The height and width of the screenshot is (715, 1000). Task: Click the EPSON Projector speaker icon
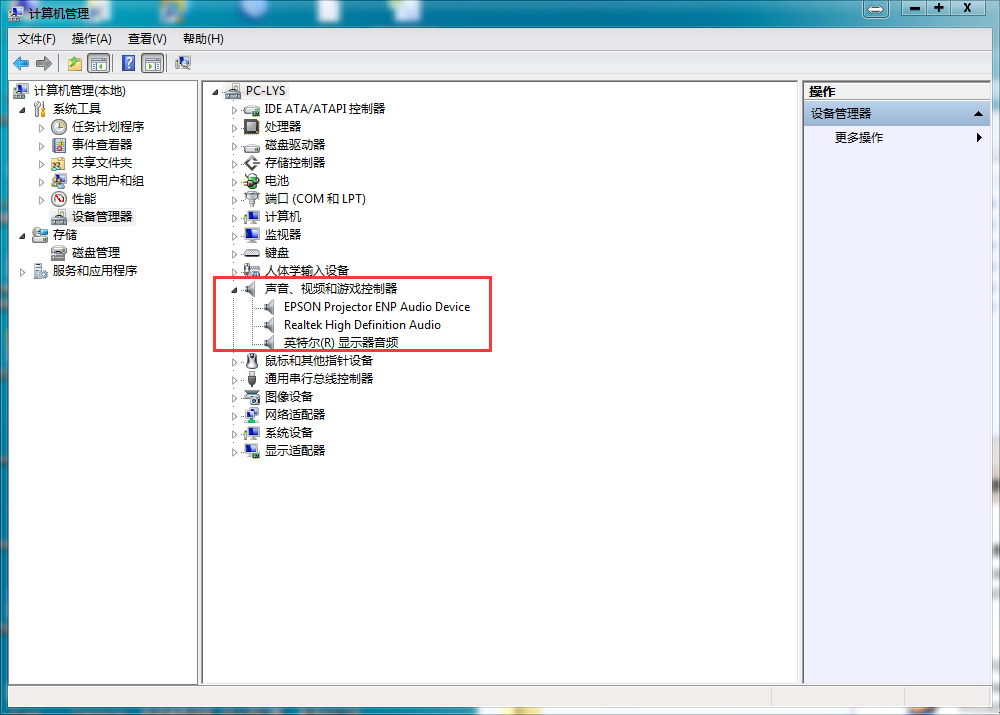[270, 307]
